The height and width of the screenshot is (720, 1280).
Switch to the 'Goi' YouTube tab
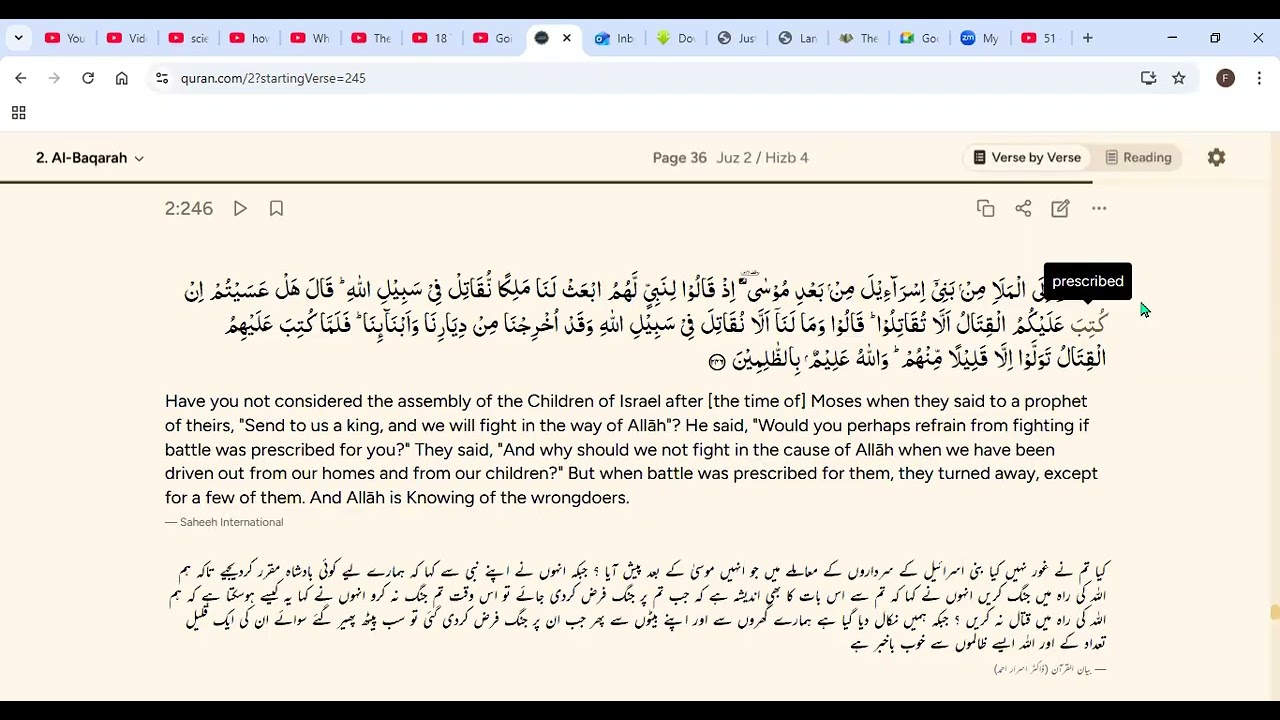492,38
